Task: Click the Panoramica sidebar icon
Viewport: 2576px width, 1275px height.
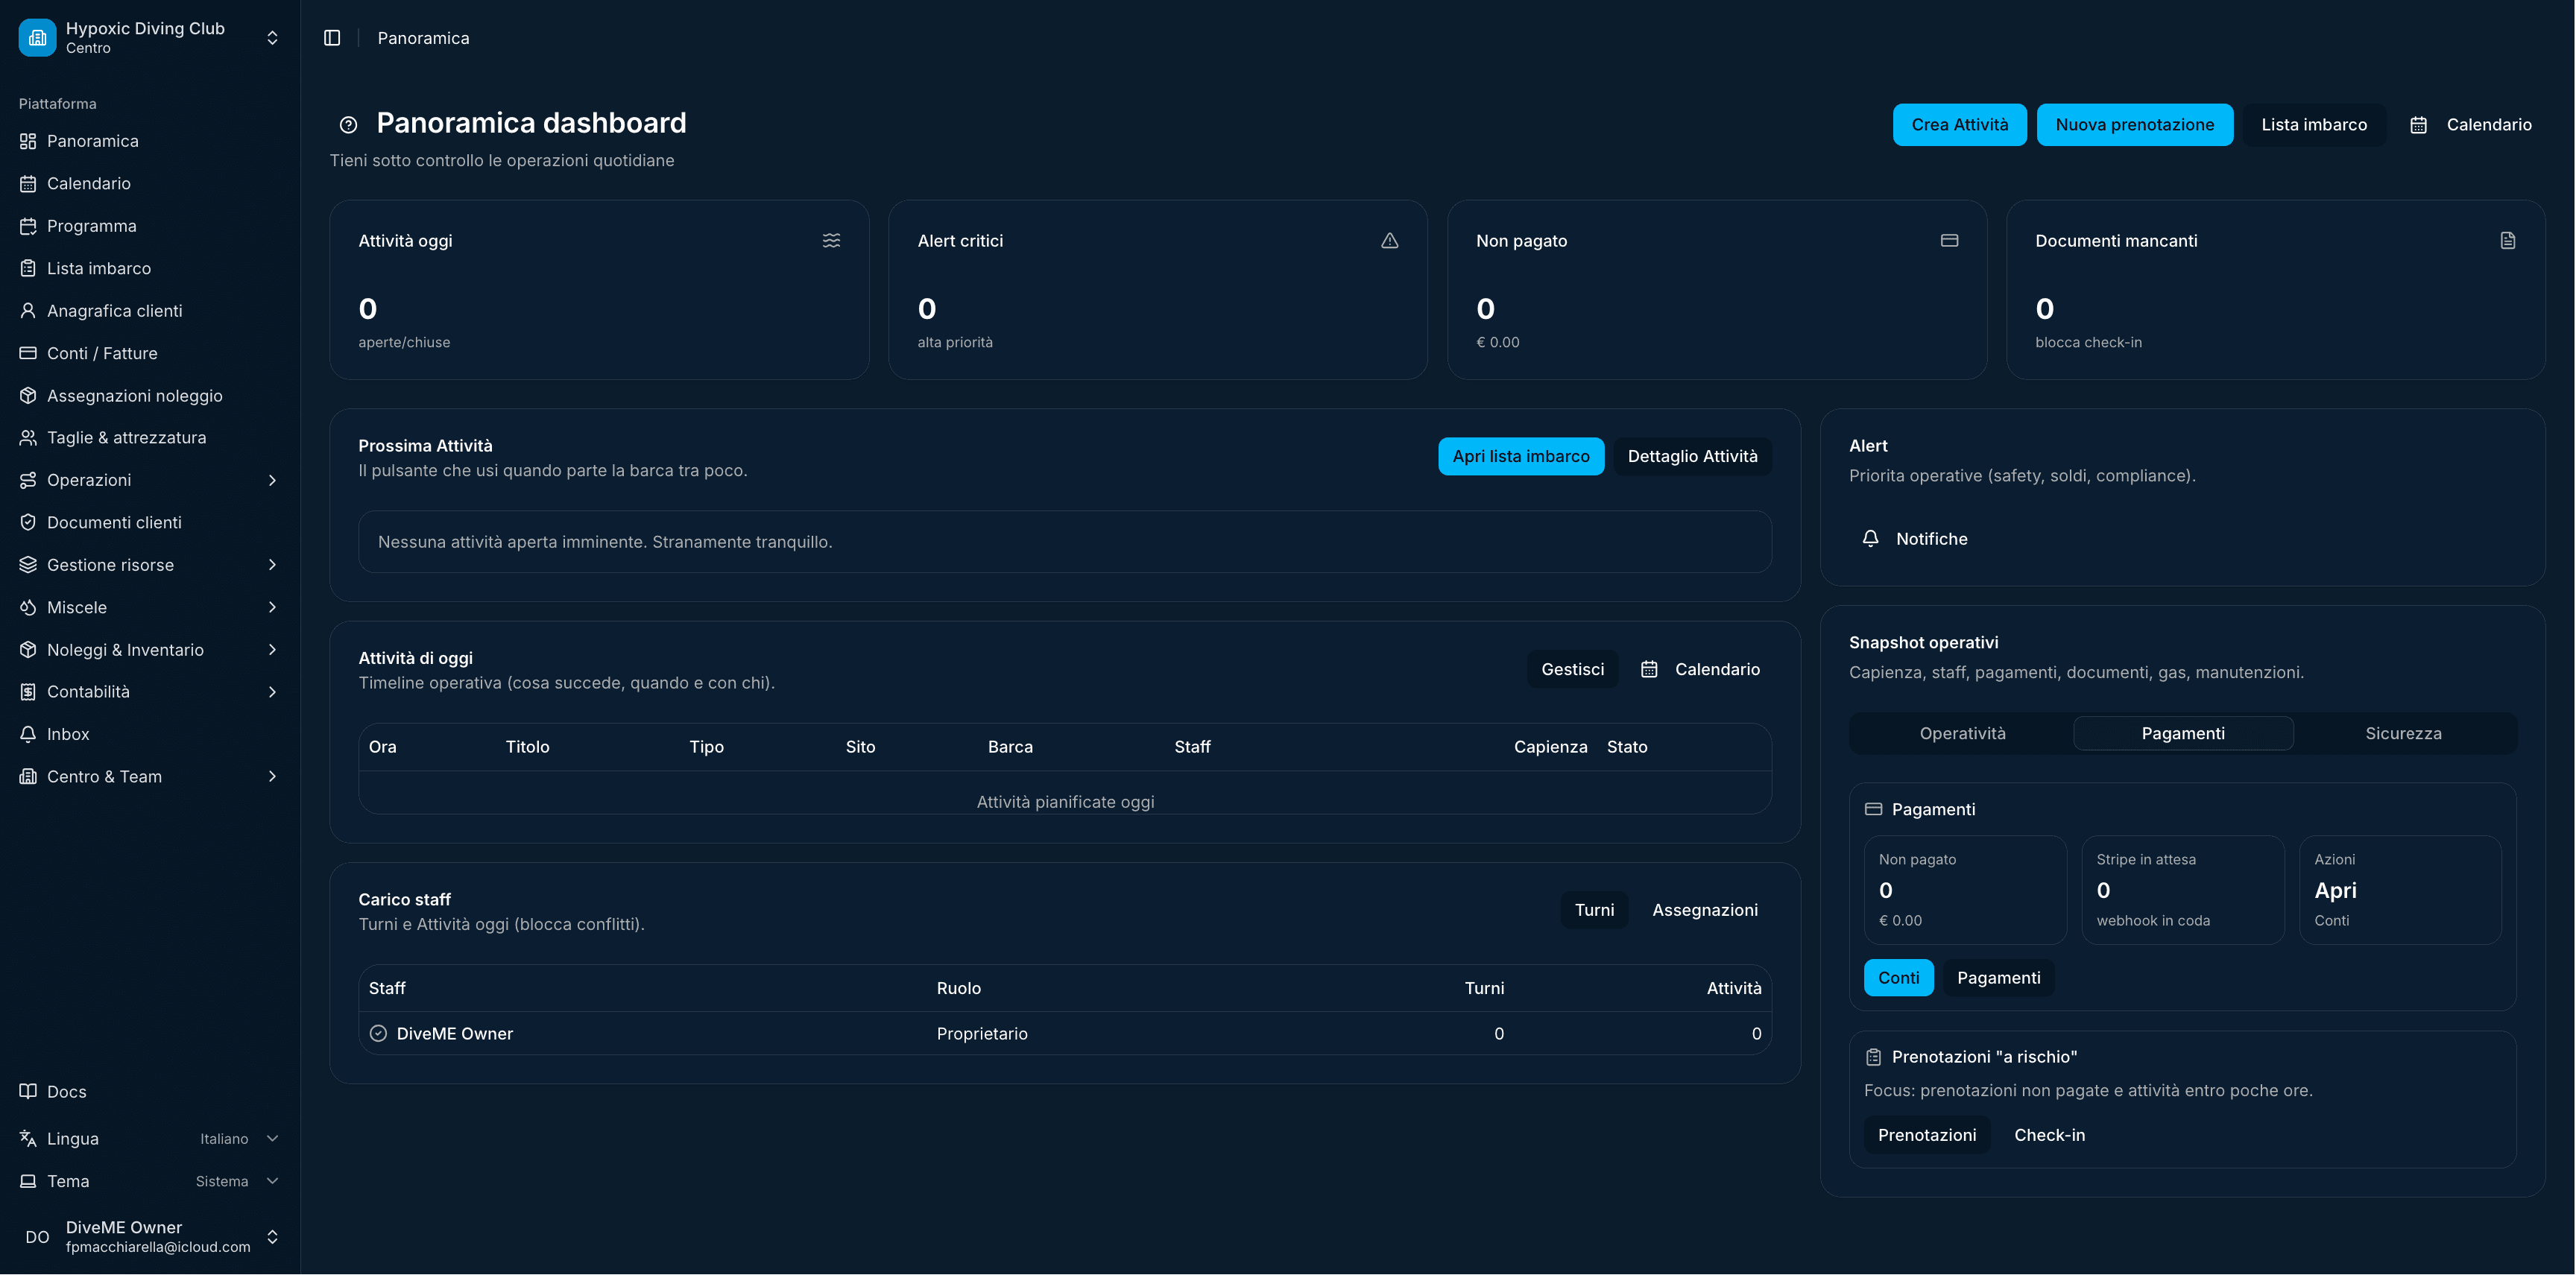Action: [28, 141]
